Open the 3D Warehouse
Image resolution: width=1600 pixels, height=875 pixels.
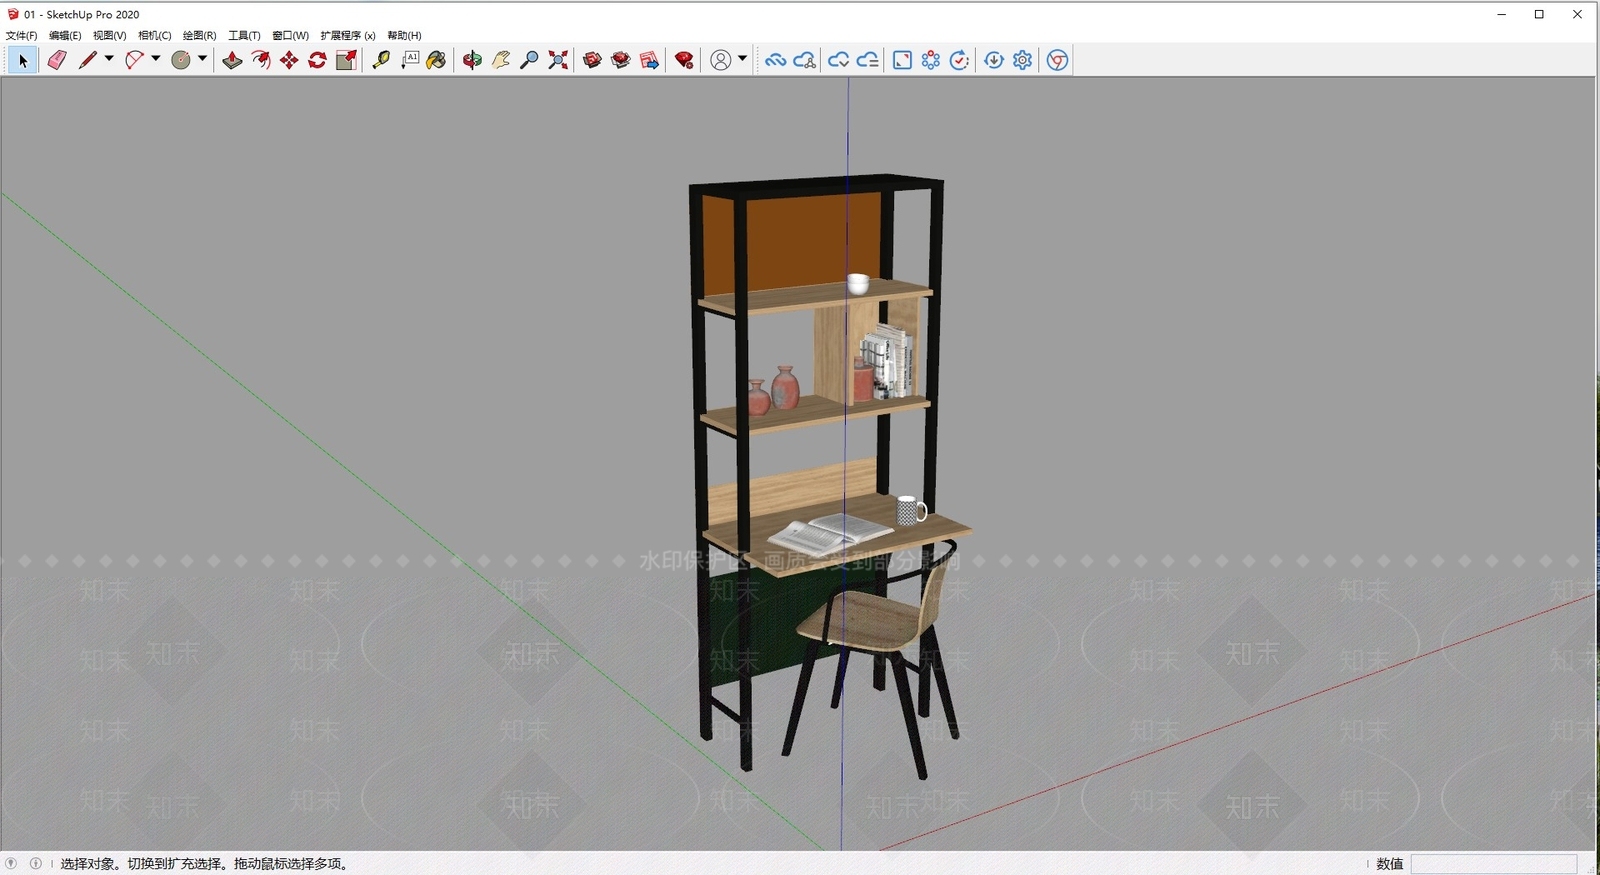click(x=592, y=60)
